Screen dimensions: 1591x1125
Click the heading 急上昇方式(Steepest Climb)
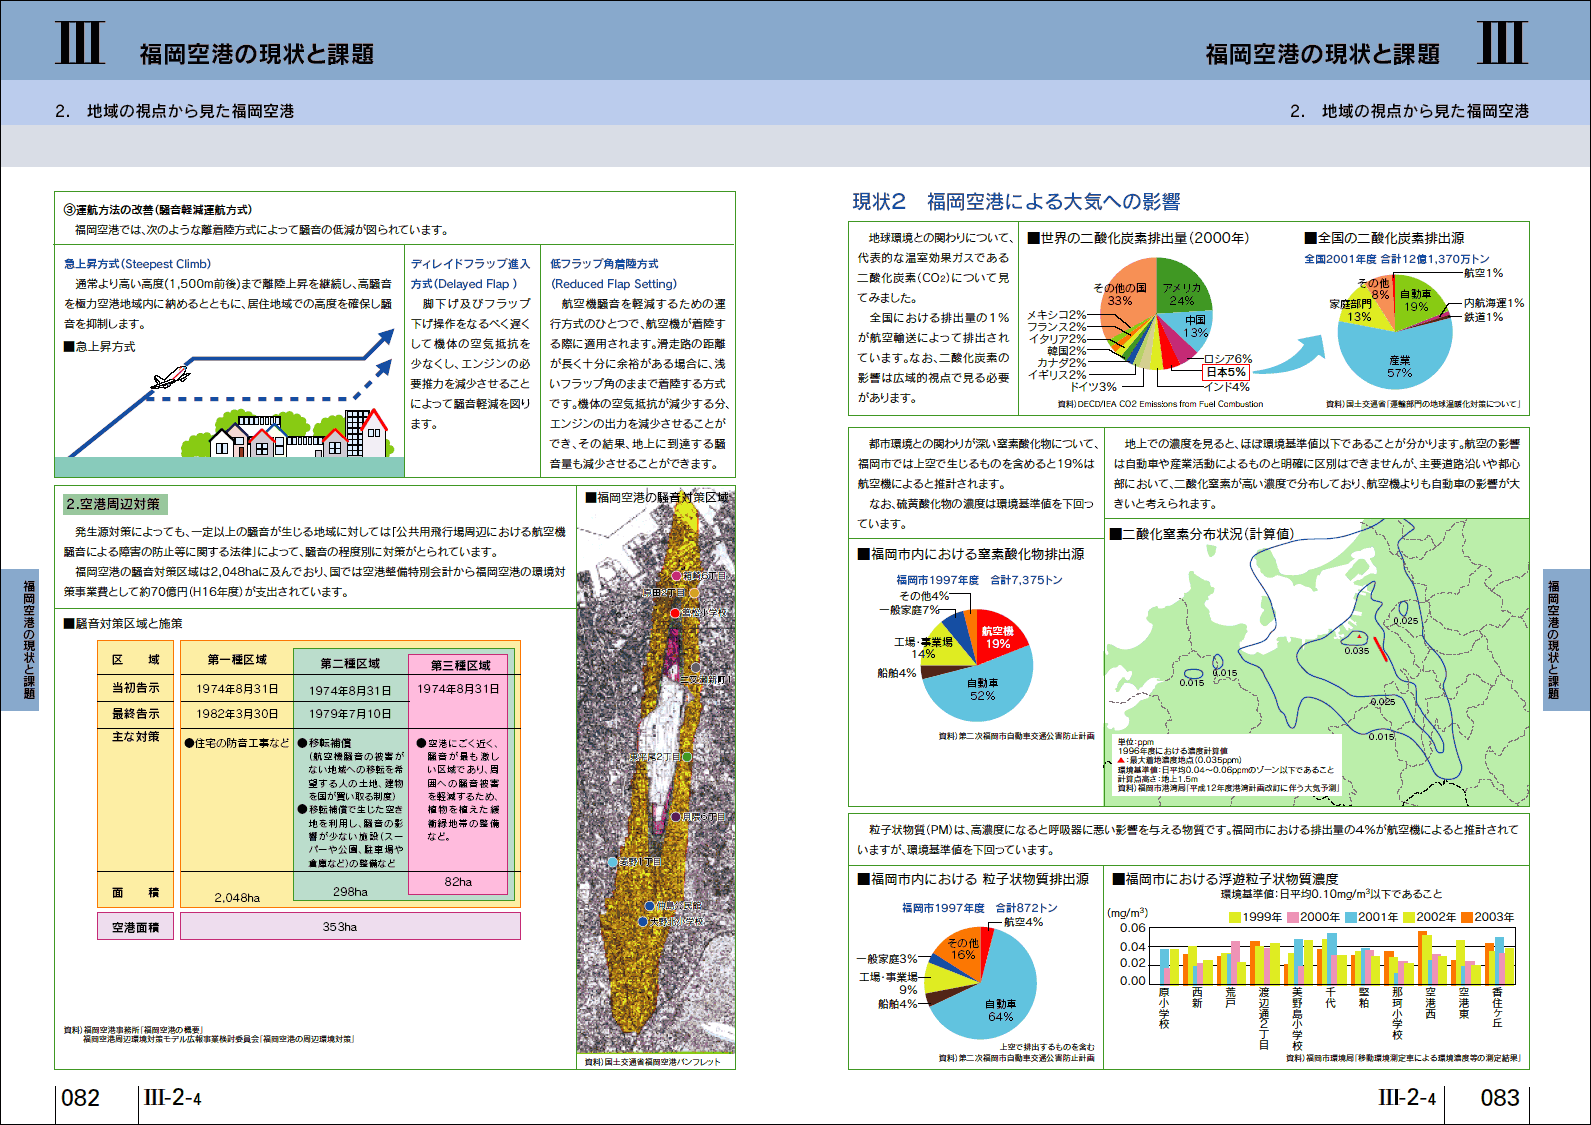point(137,264)
